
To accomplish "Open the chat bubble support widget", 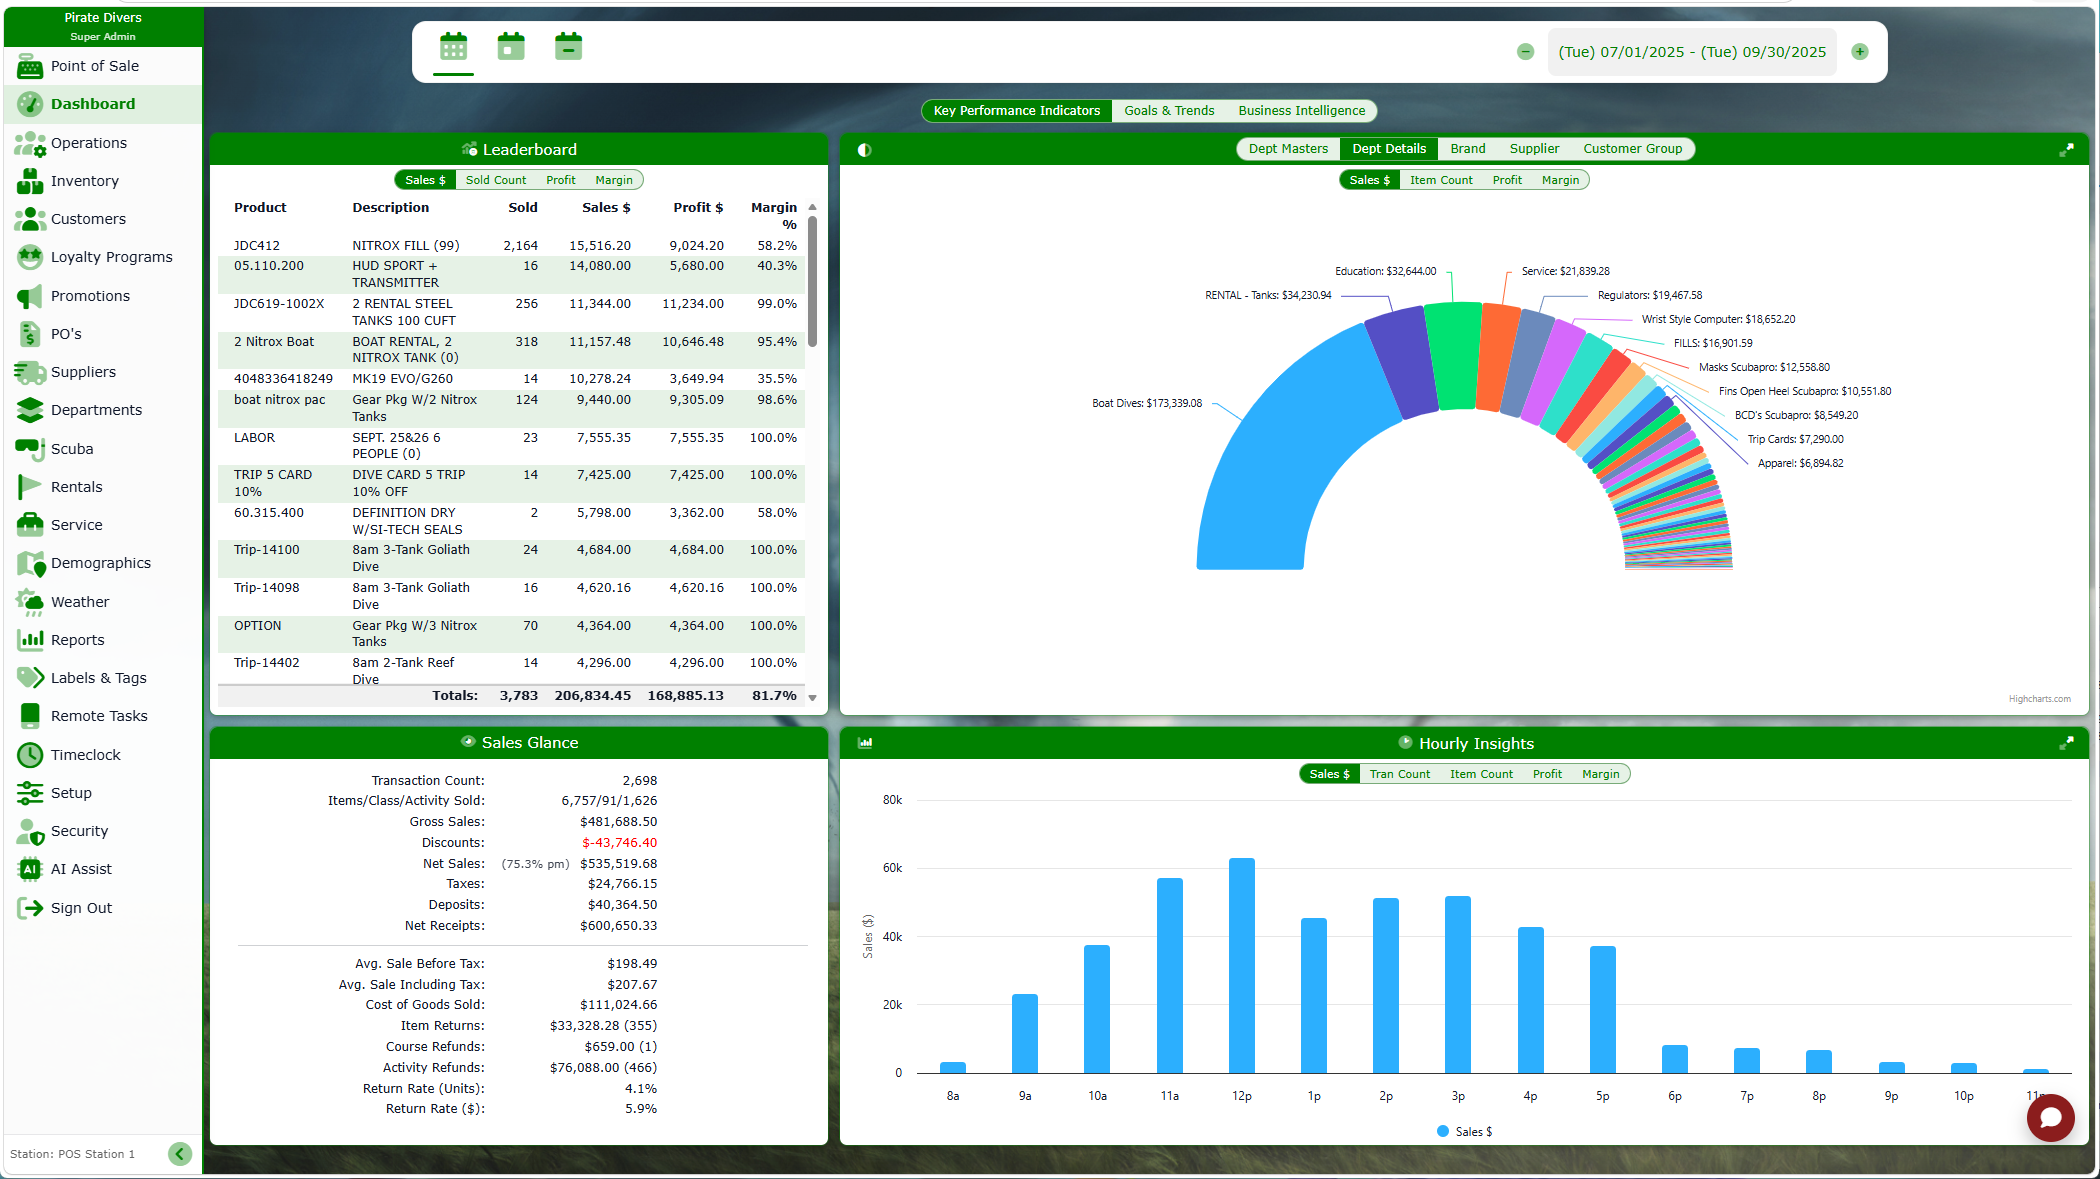I will [x=2050, y=1118].
